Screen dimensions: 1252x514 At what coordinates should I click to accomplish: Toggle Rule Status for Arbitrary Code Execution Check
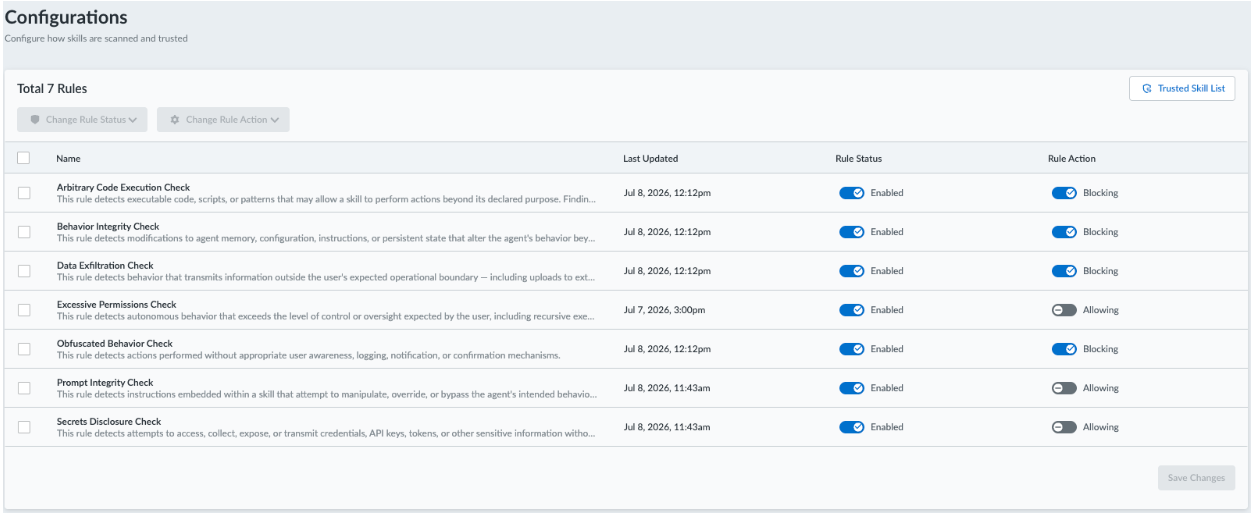point(852,193)
